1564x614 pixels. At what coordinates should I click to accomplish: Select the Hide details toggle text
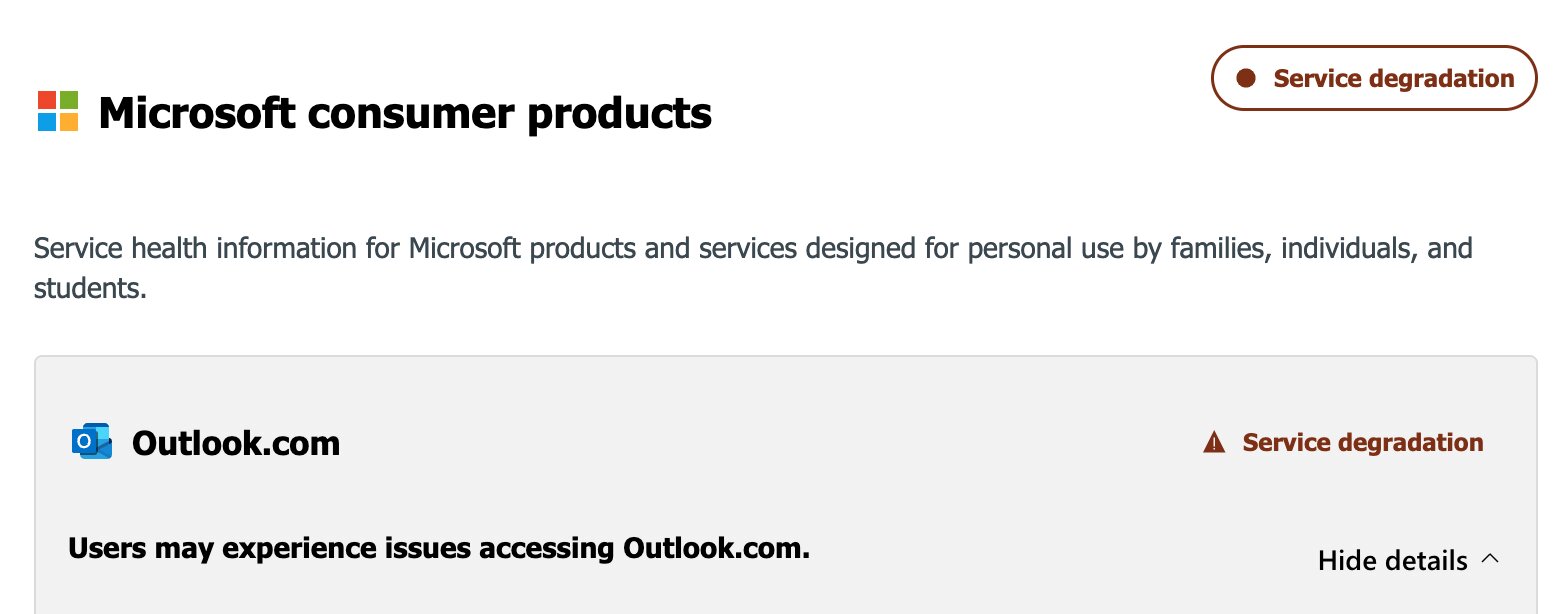(1392, 561)
